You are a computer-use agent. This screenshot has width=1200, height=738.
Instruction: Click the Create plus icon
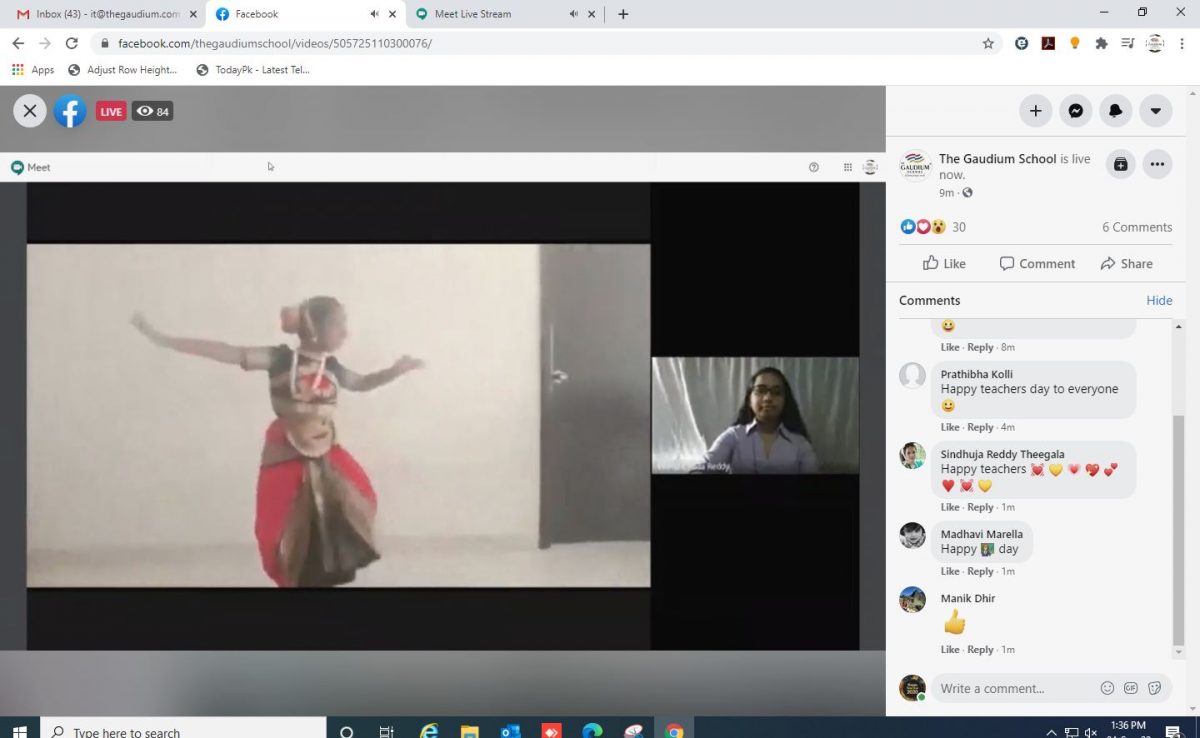click(x=1035, y=111)
